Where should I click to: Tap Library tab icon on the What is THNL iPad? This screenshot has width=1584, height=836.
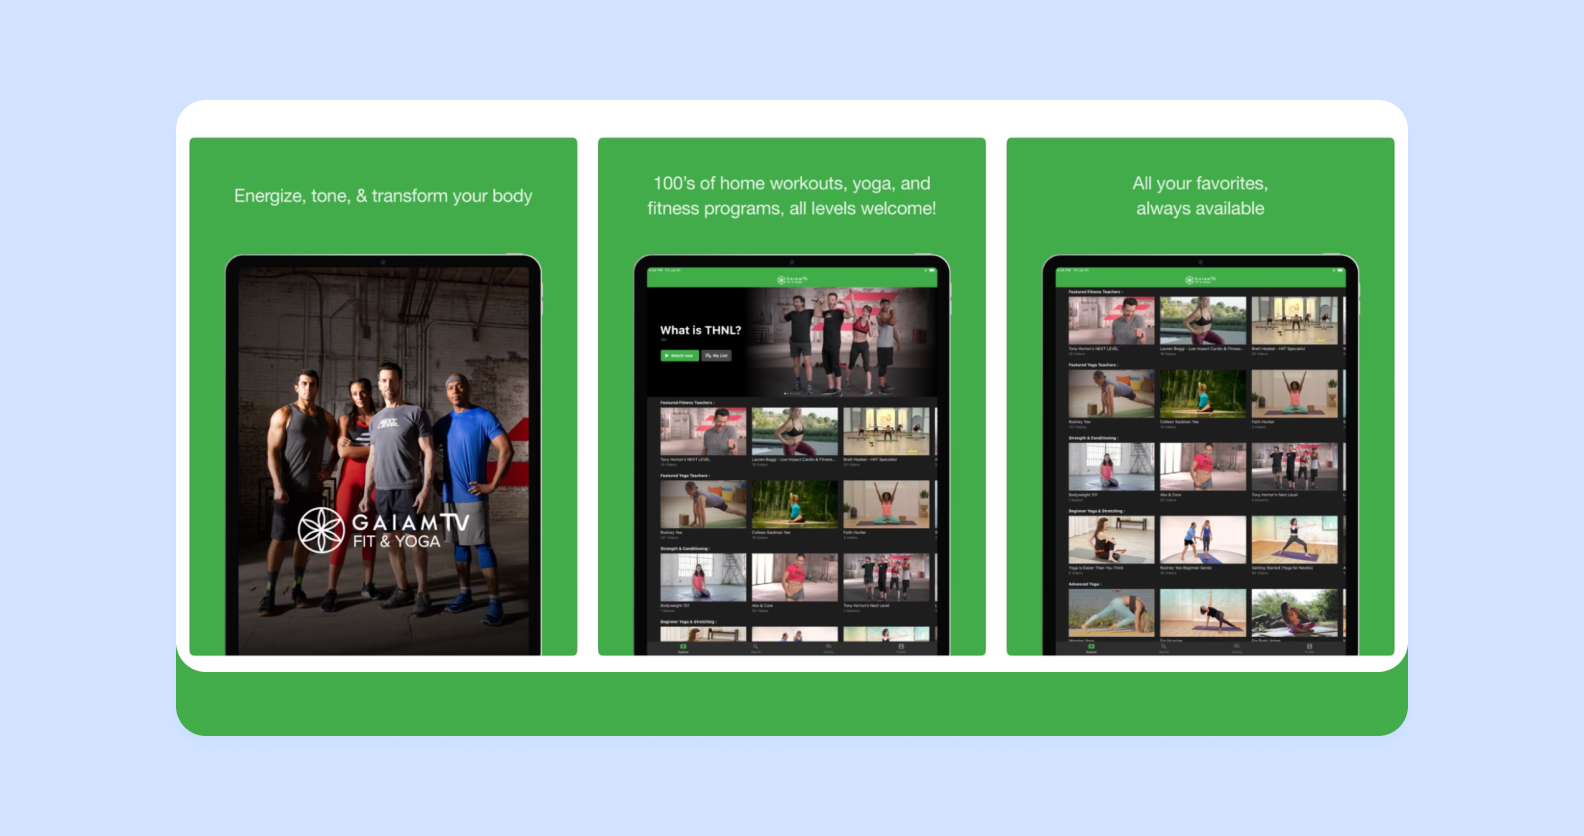tap(828, 648)
